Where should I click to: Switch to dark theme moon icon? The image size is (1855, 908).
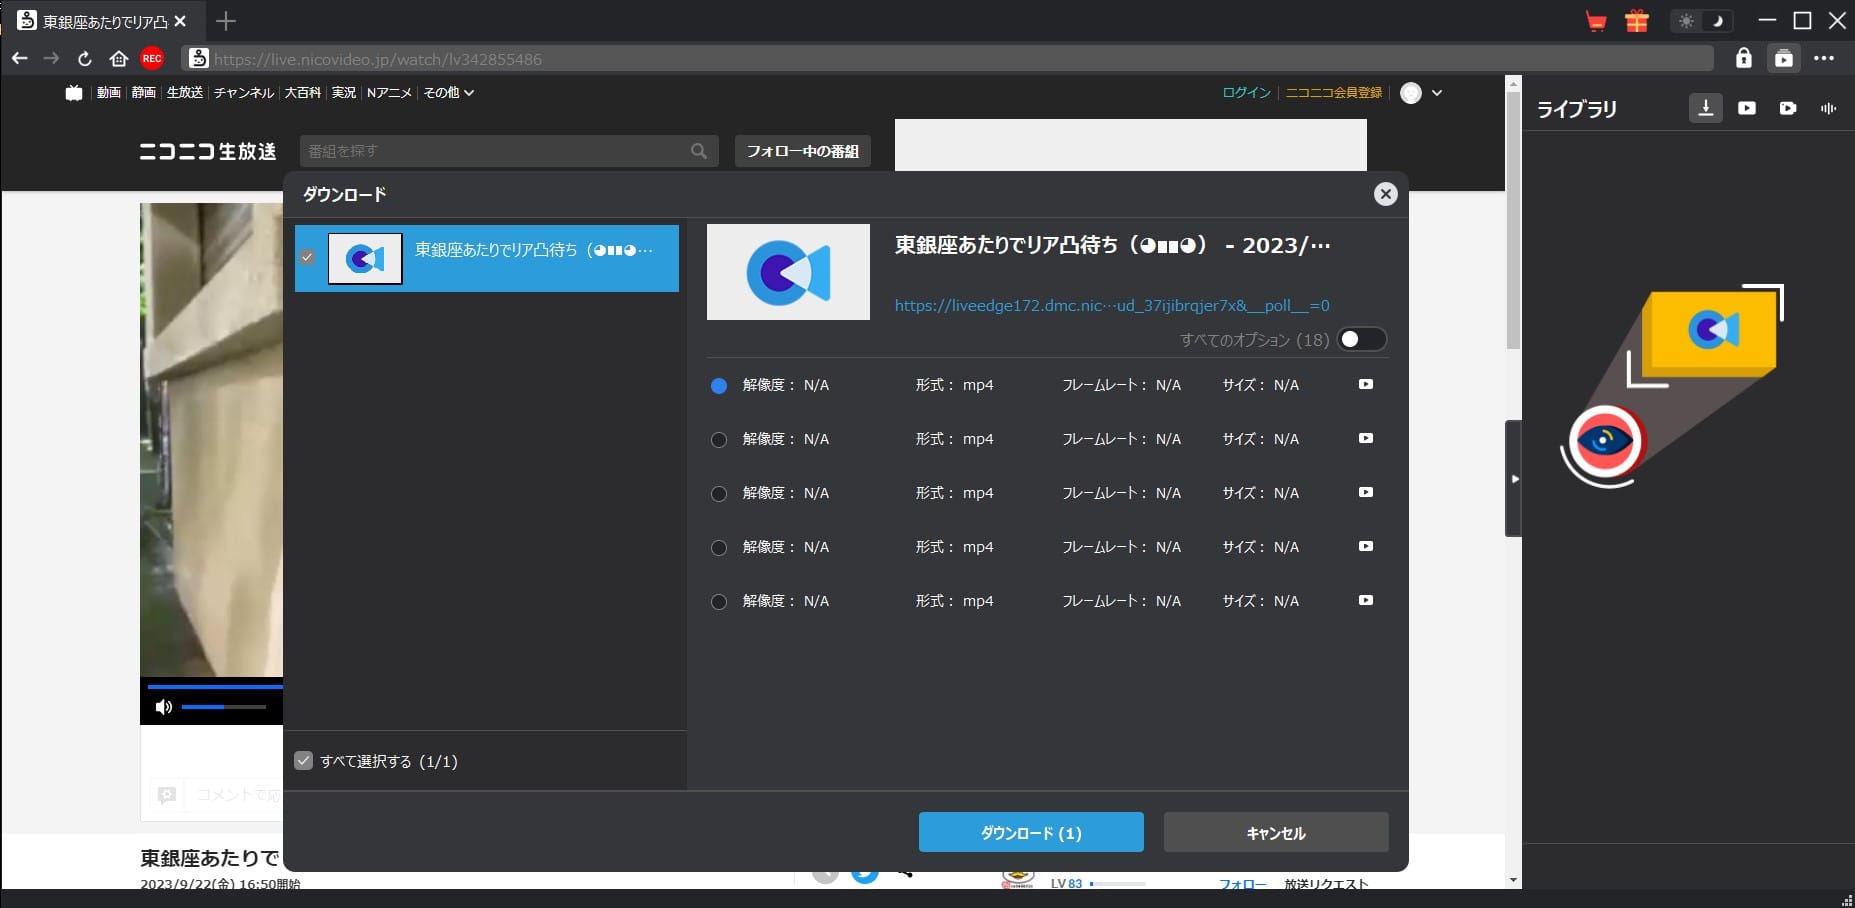coord(1718,21)
